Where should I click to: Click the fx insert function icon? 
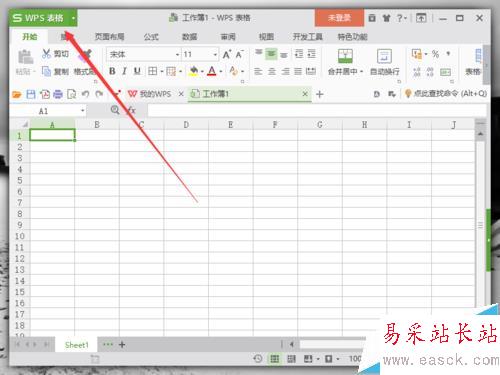[131, 110]
